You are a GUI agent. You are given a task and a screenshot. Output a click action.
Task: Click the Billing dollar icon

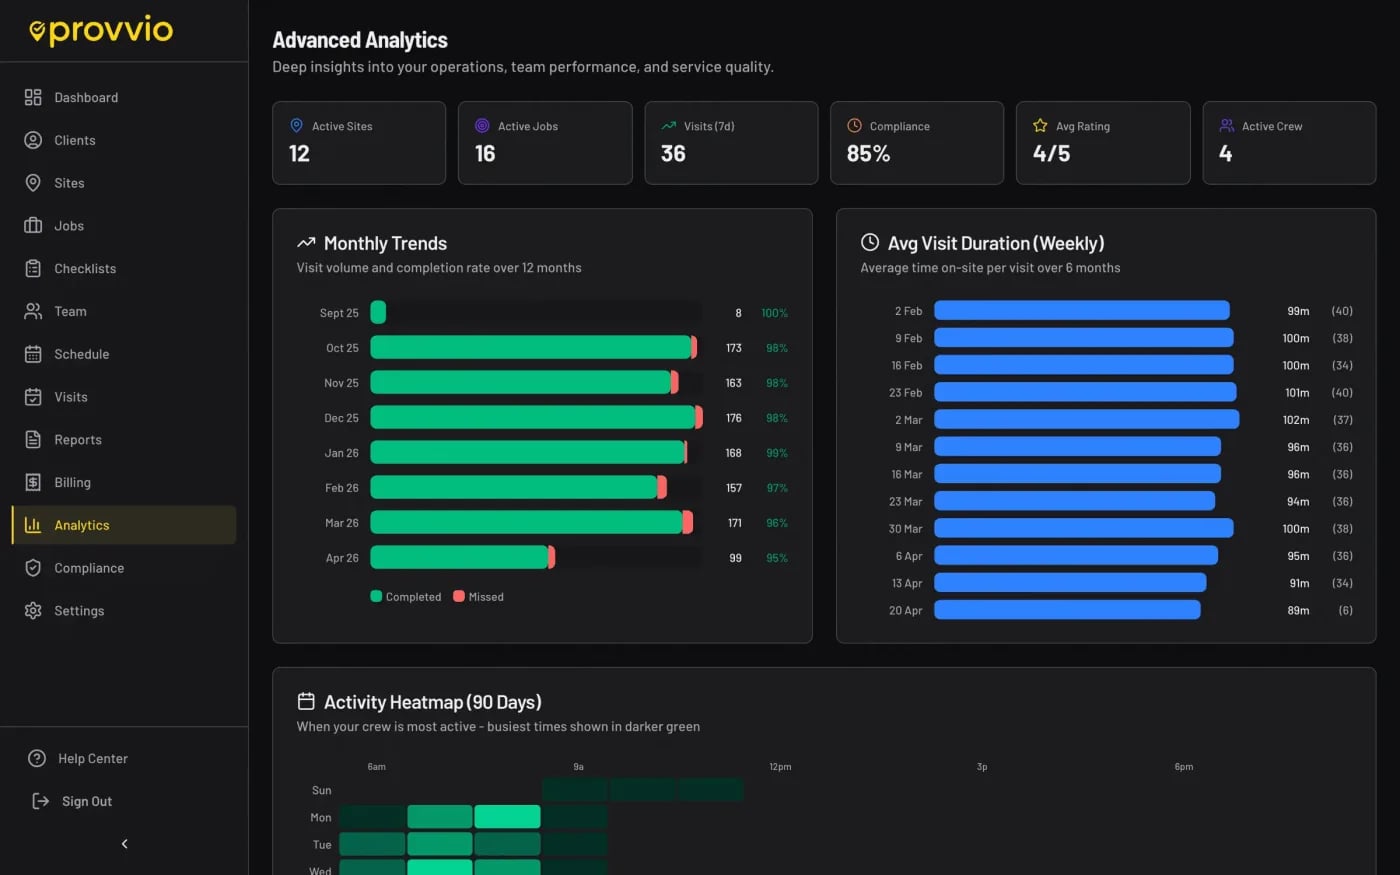(33, 482)
